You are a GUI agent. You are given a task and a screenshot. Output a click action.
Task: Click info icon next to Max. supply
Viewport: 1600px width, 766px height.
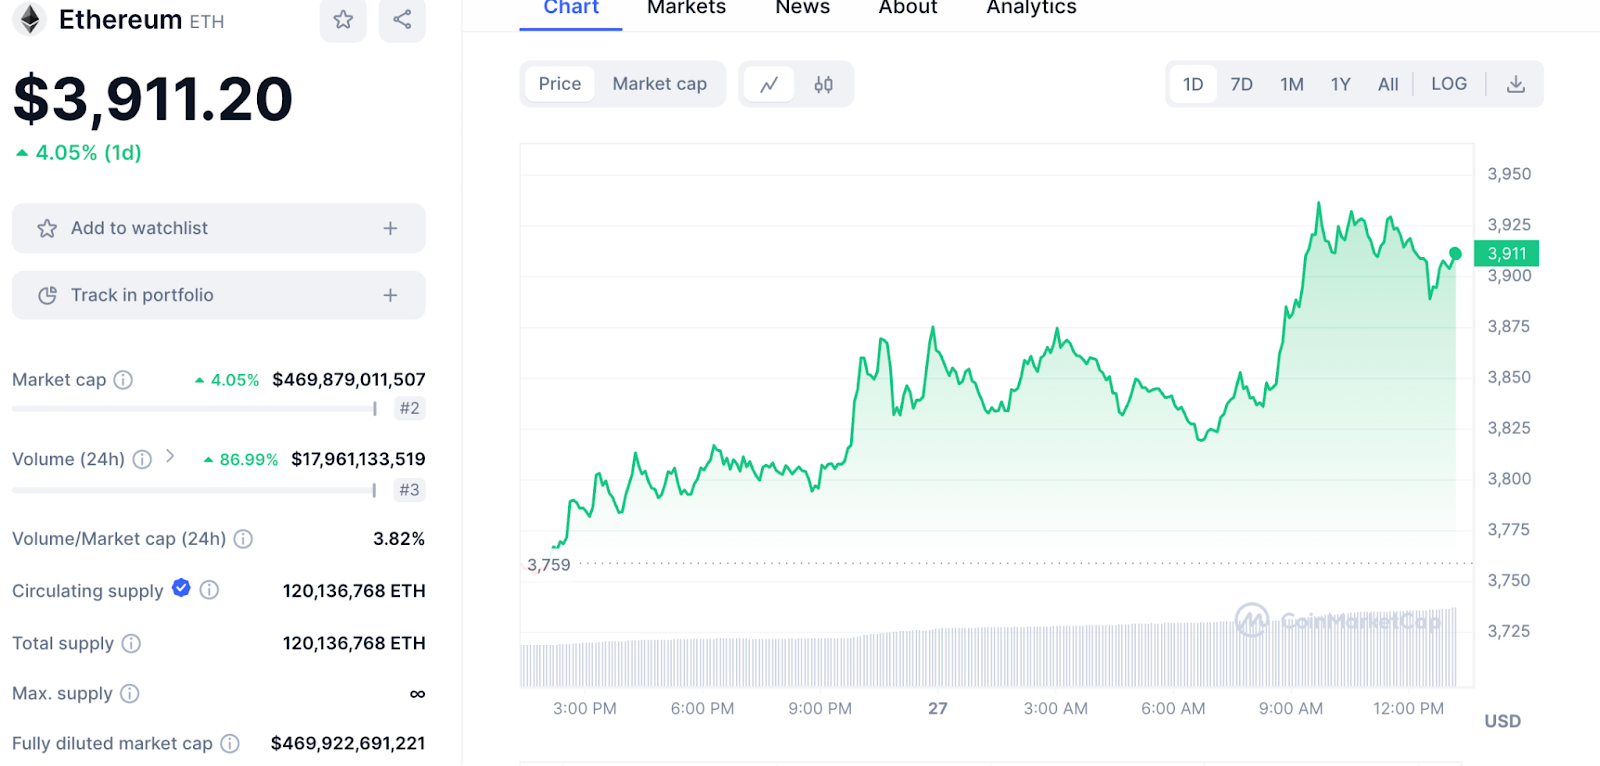click(130, 693)
